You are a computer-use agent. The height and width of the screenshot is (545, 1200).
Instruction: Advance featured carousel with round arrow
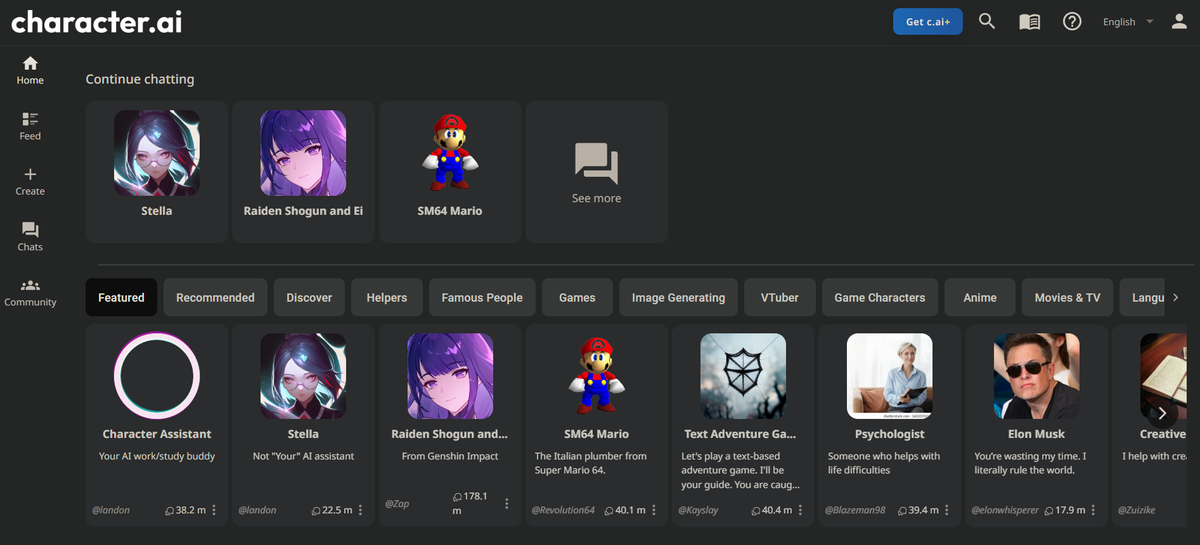pyautogui.click(x=1161, y=413)
